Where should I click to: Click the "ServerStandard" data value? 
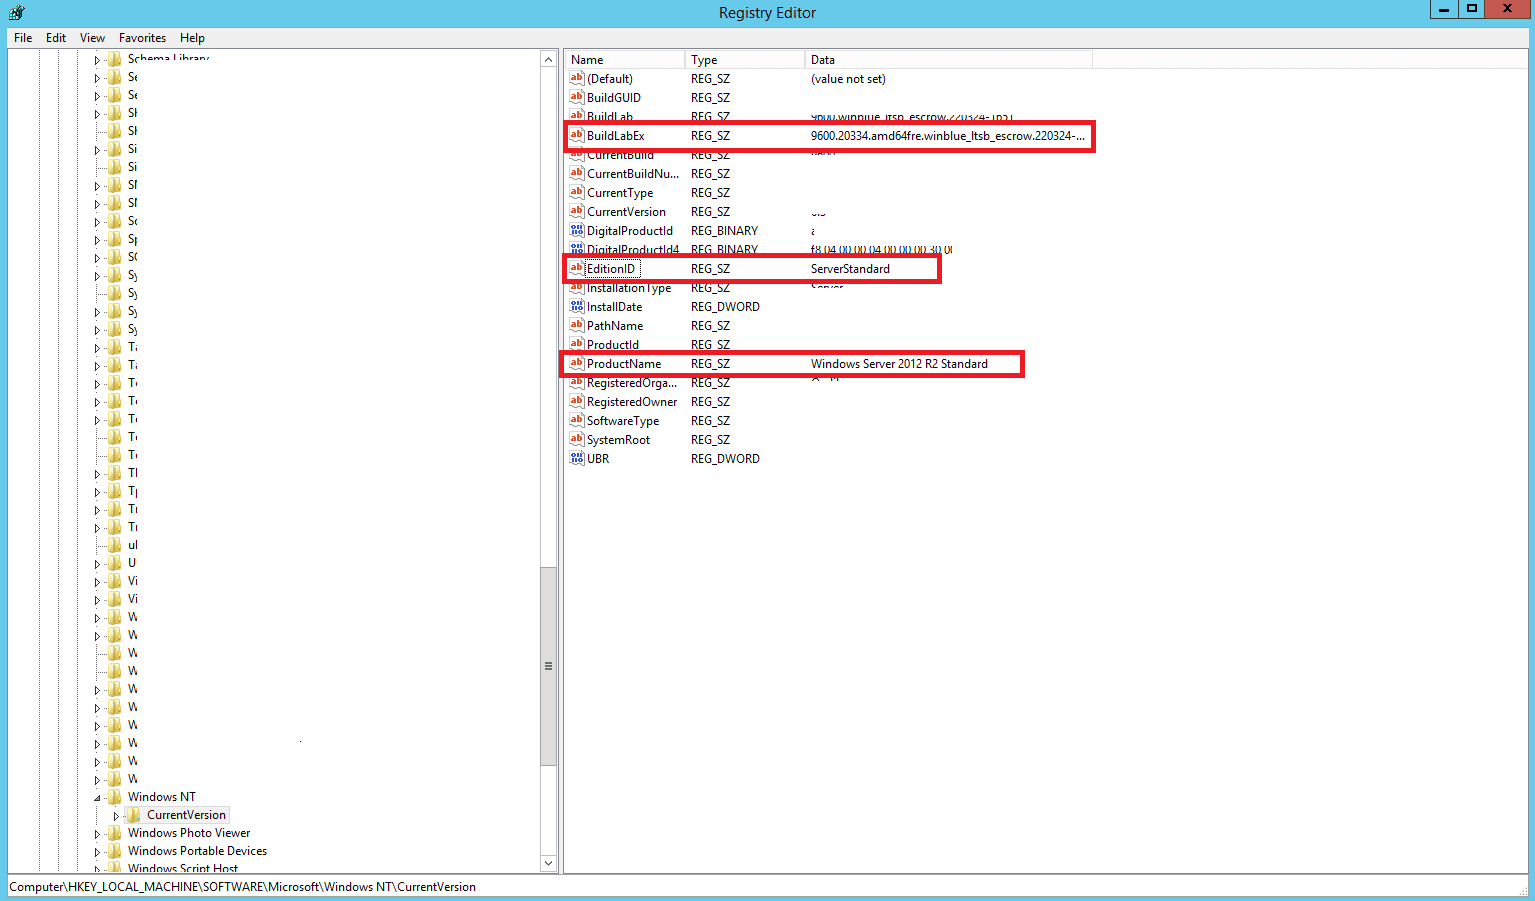(850, 269)
